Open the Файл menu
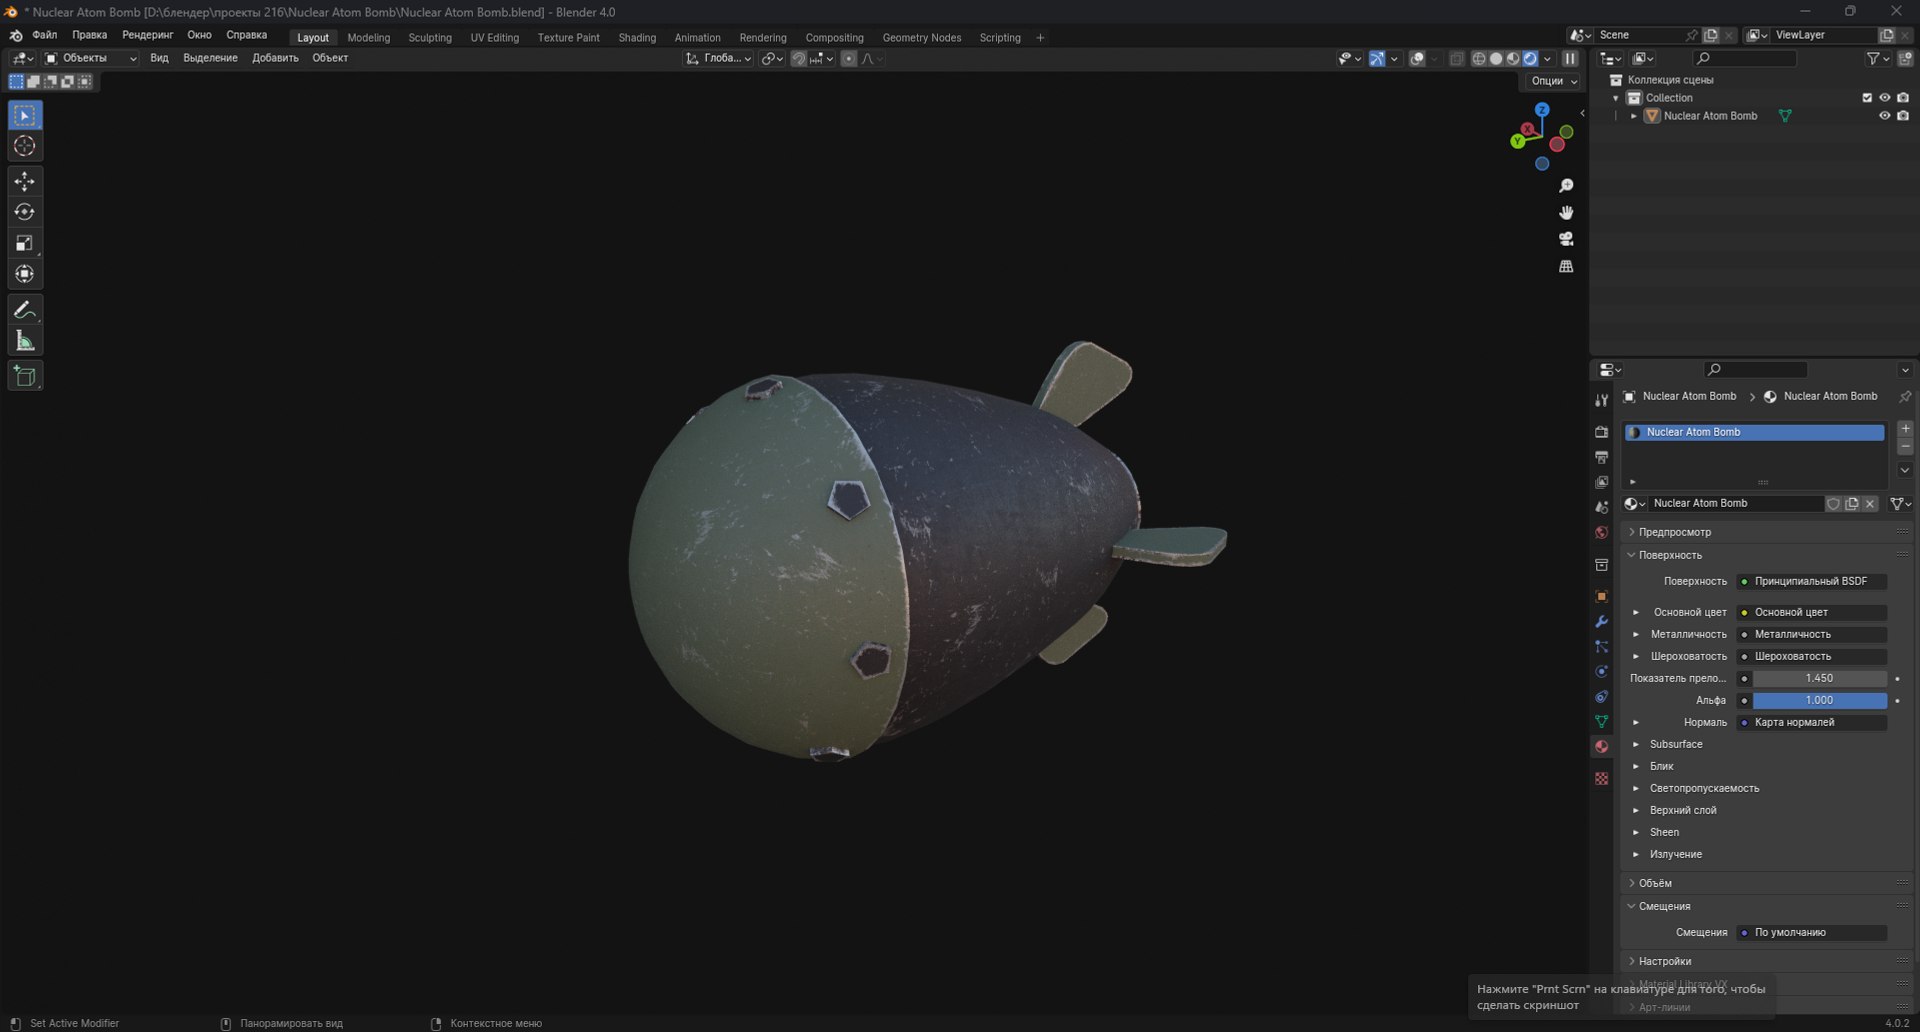Image resolution: width=1920 pixels, height=1032 pixels. (45, 35)
